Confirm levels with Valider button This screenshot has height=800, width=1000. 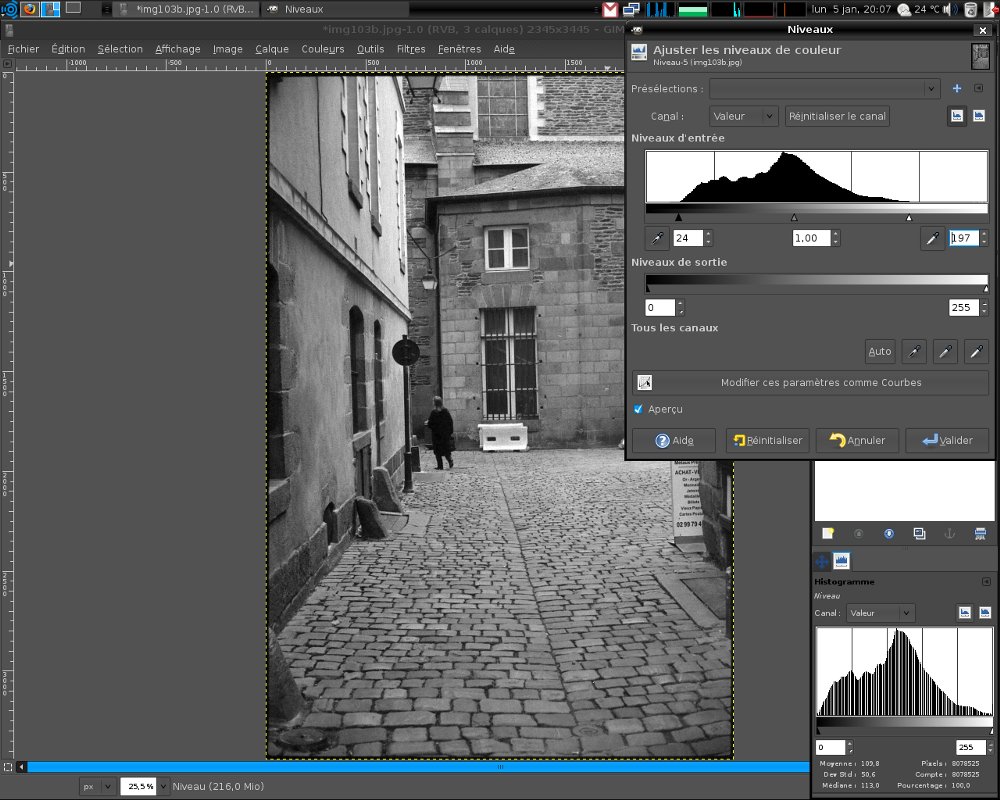pos(947,440)
